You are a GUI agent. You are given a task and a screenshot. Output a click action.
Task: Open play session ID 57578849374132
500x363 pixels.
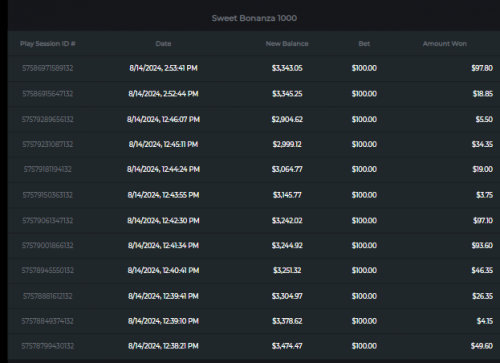click(x=48, y=321)
